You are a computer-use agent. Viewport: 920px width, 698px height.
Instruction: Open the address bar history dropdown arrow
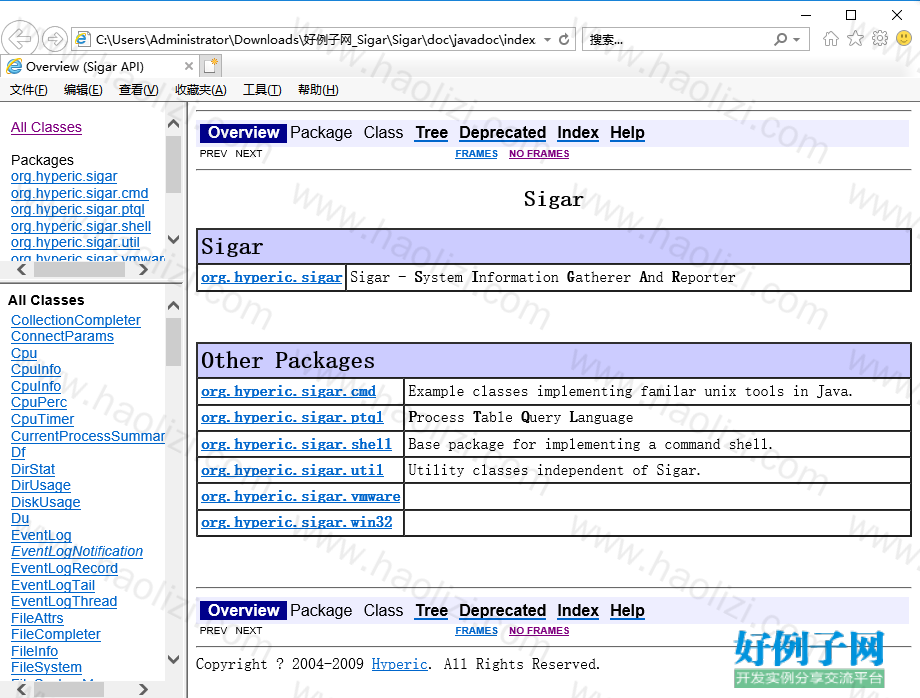pos(547,39)
